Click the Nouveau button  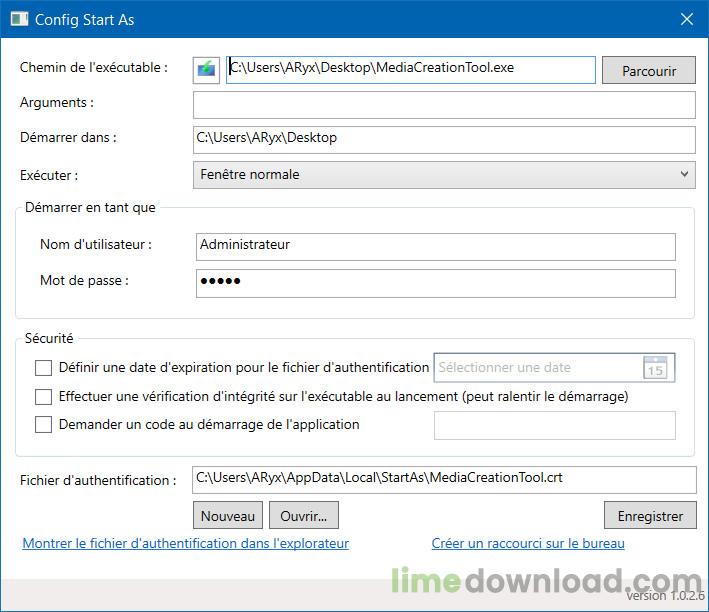click(228, 516)
